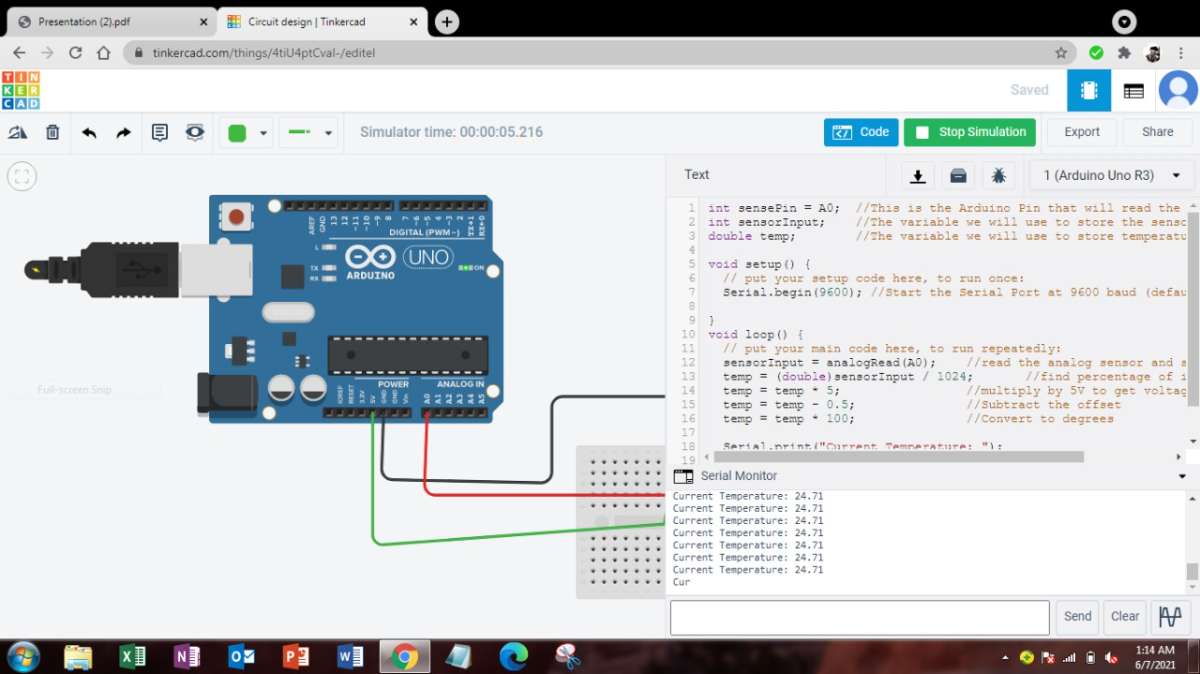The width and height of the screenshot is (1200, 674).
Task: Open the notes tool
Action: coord(160,132)
